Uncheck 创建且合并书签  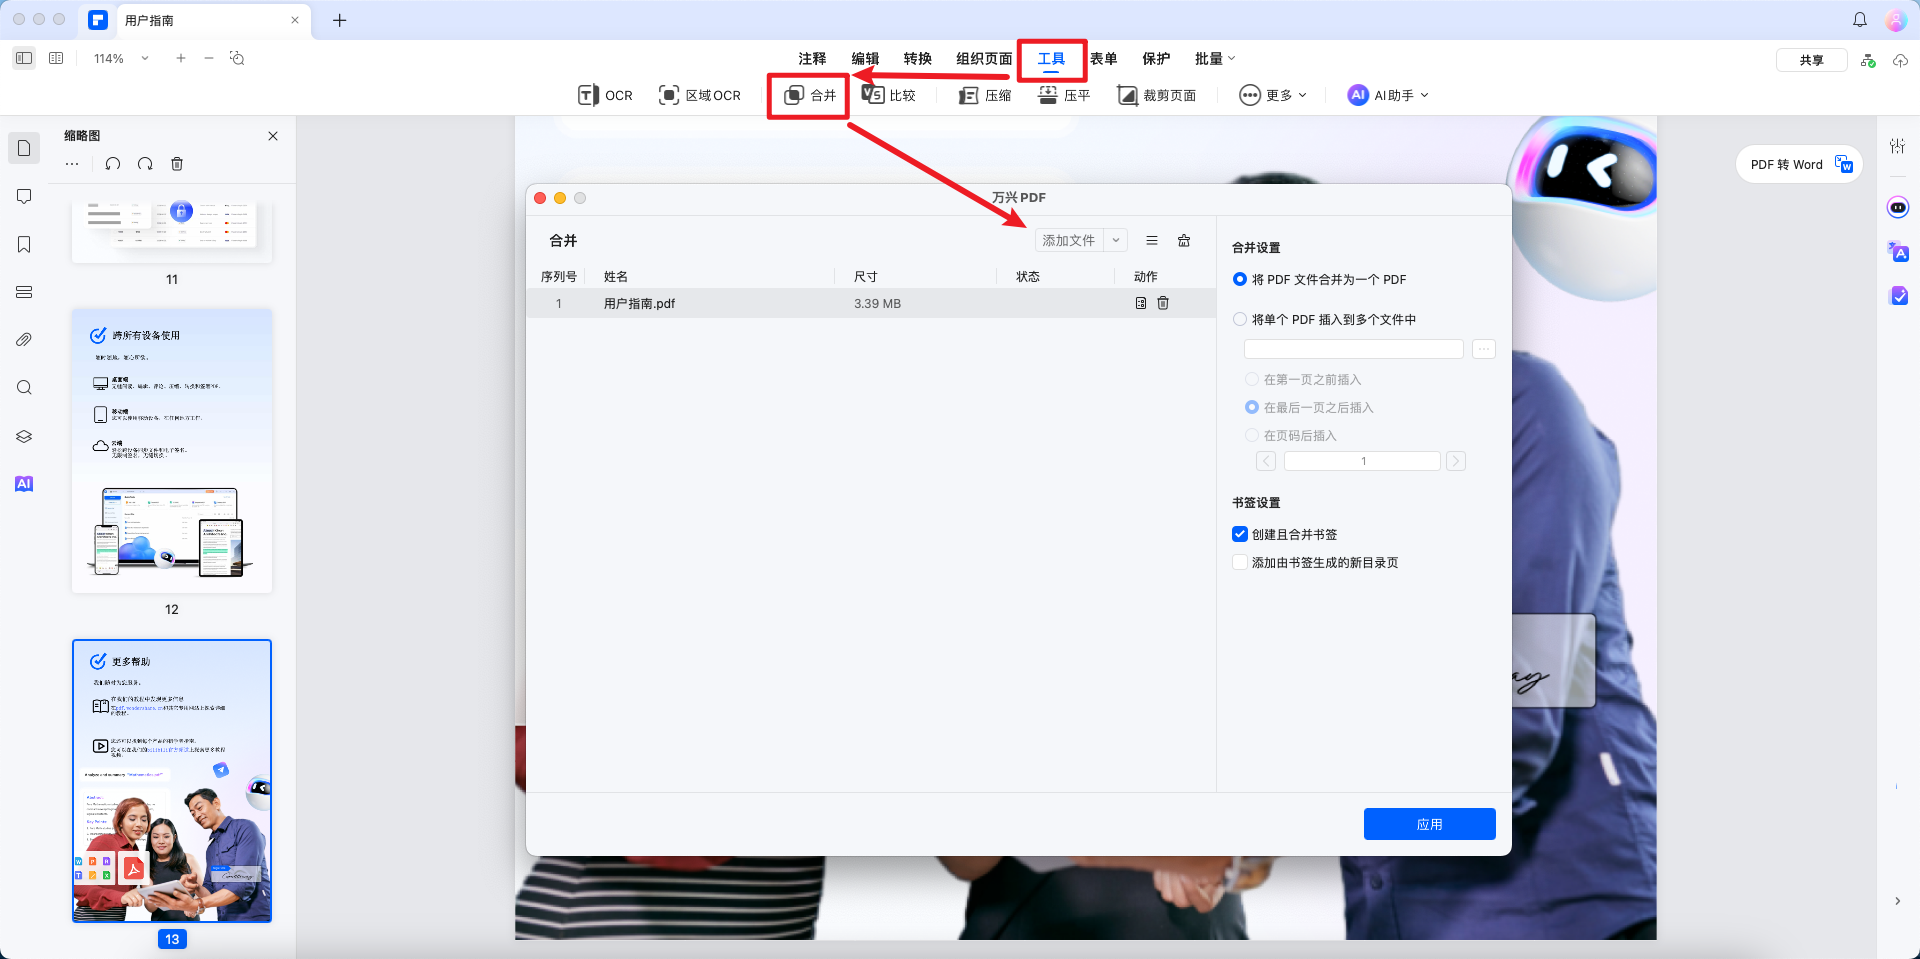click(1239, 534)
